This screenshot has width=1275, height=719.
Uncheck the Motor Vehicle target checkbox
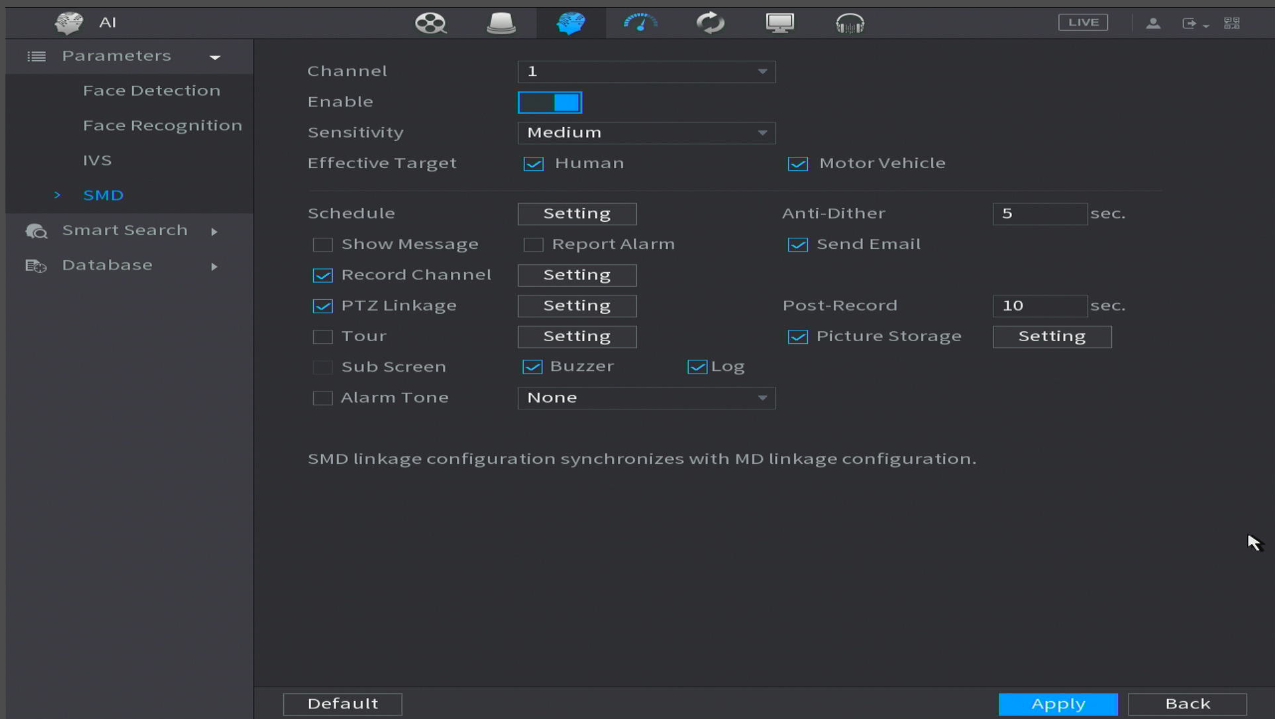[797, 164]
